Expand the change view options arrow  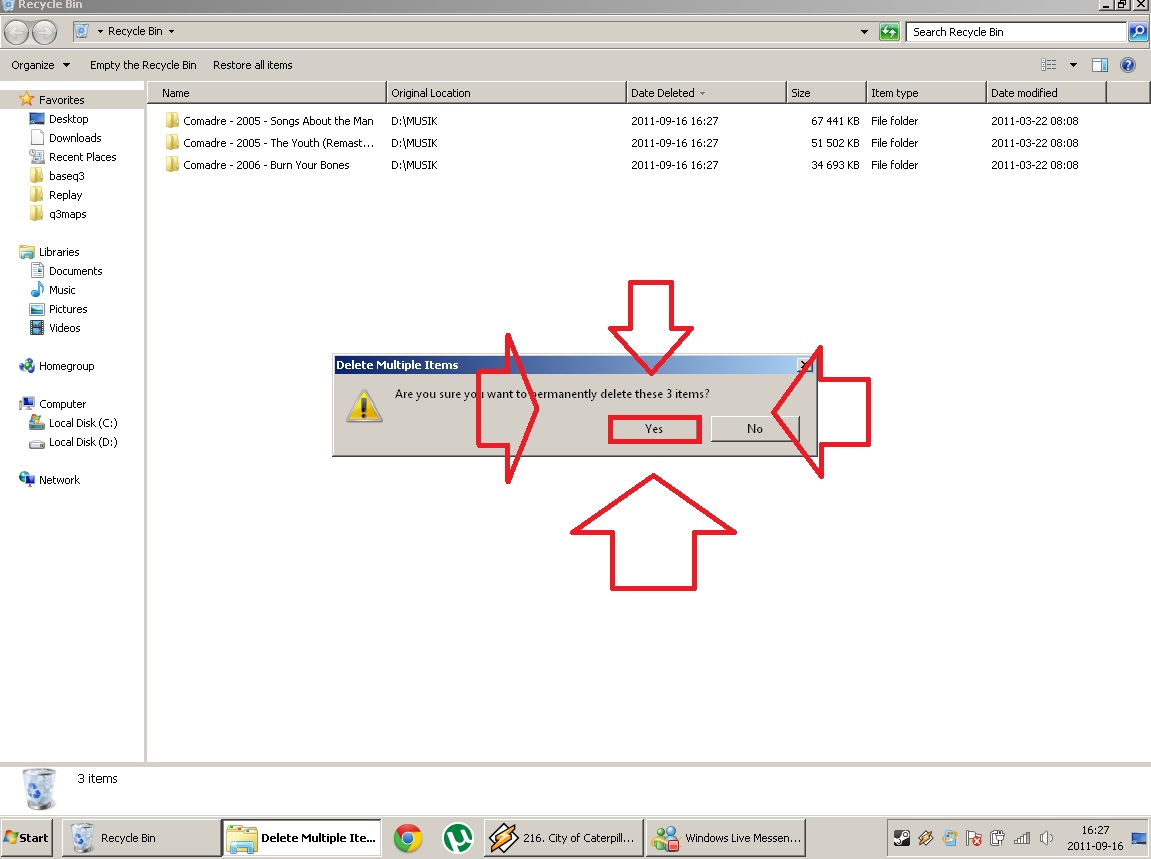pyautogui.click(x=1073, y=65)
